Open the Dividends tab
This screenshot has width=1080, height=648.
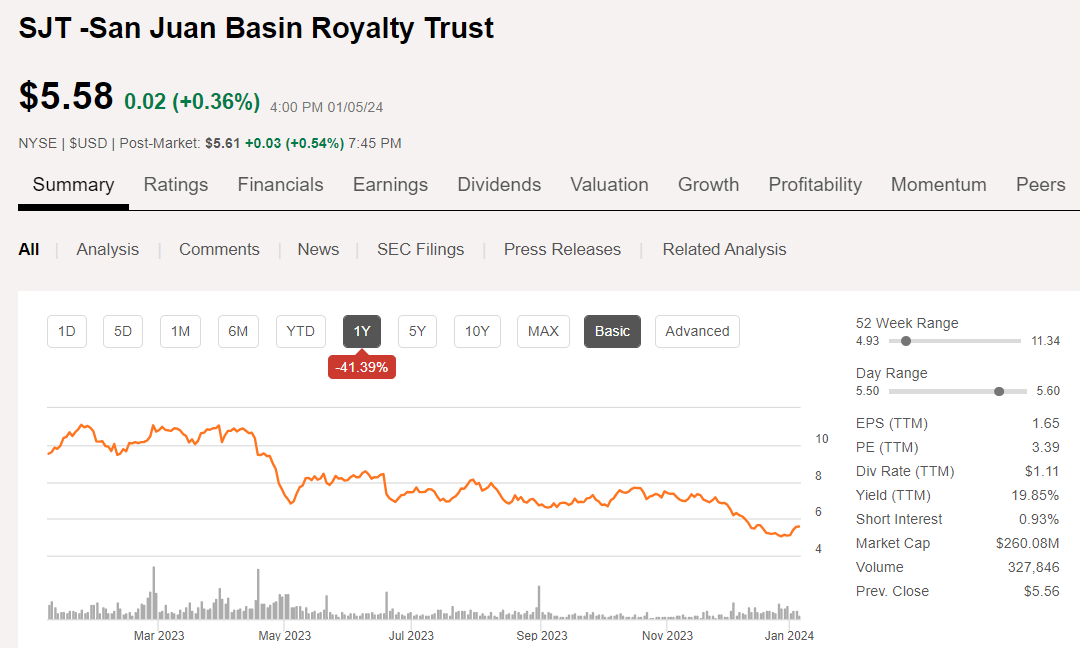point(499,184)
